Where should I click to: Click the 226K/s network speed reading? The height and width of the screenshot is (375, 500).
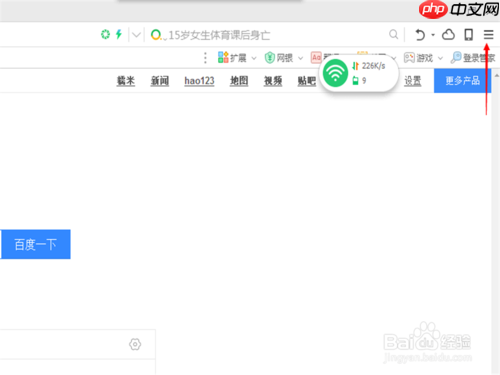(373, 66)
